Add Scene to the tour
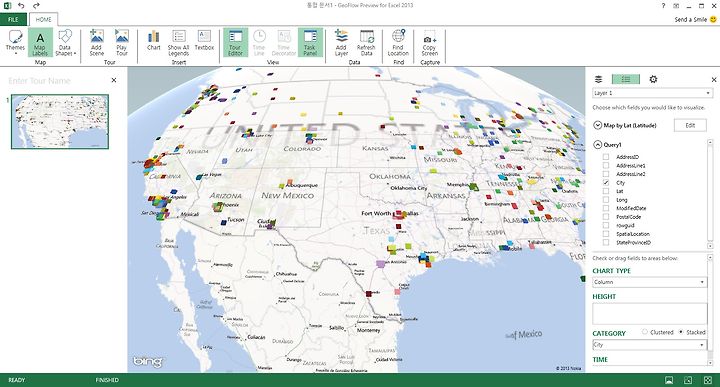 tap(96, 42)
